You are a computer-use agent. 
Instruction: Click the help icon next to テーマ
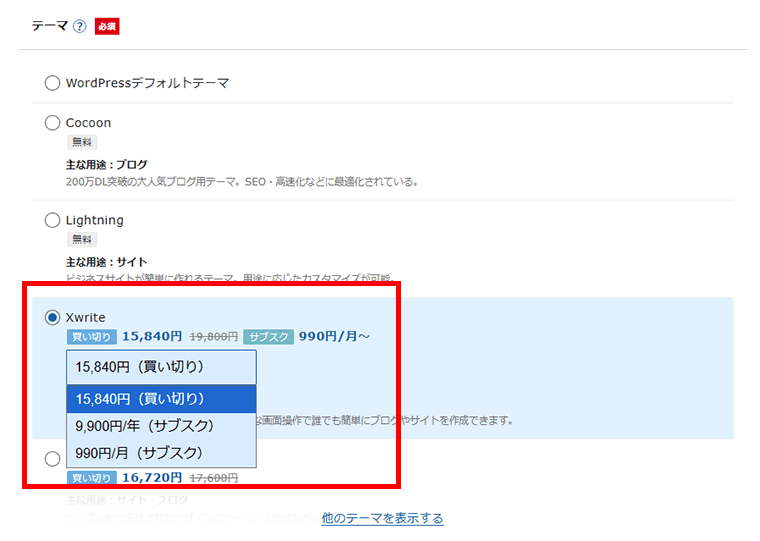tap(80, 26)
